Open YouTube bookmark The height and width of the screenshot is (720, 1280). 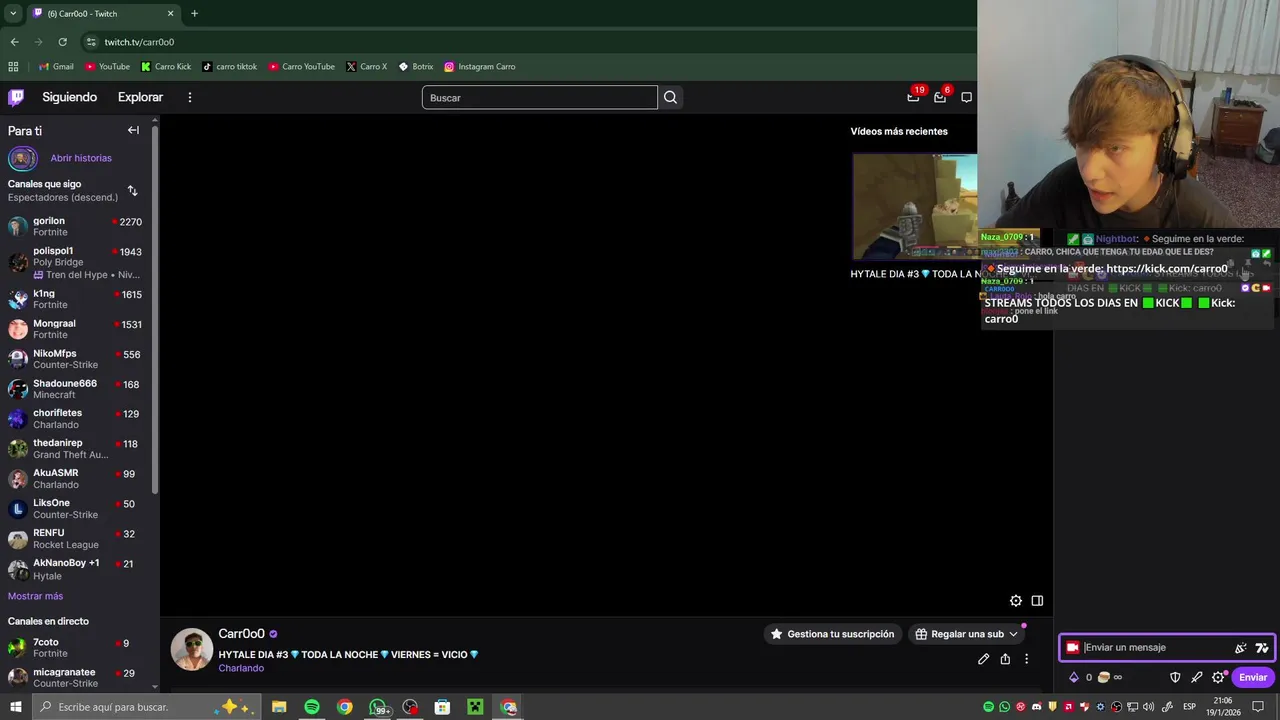[107, 67]
